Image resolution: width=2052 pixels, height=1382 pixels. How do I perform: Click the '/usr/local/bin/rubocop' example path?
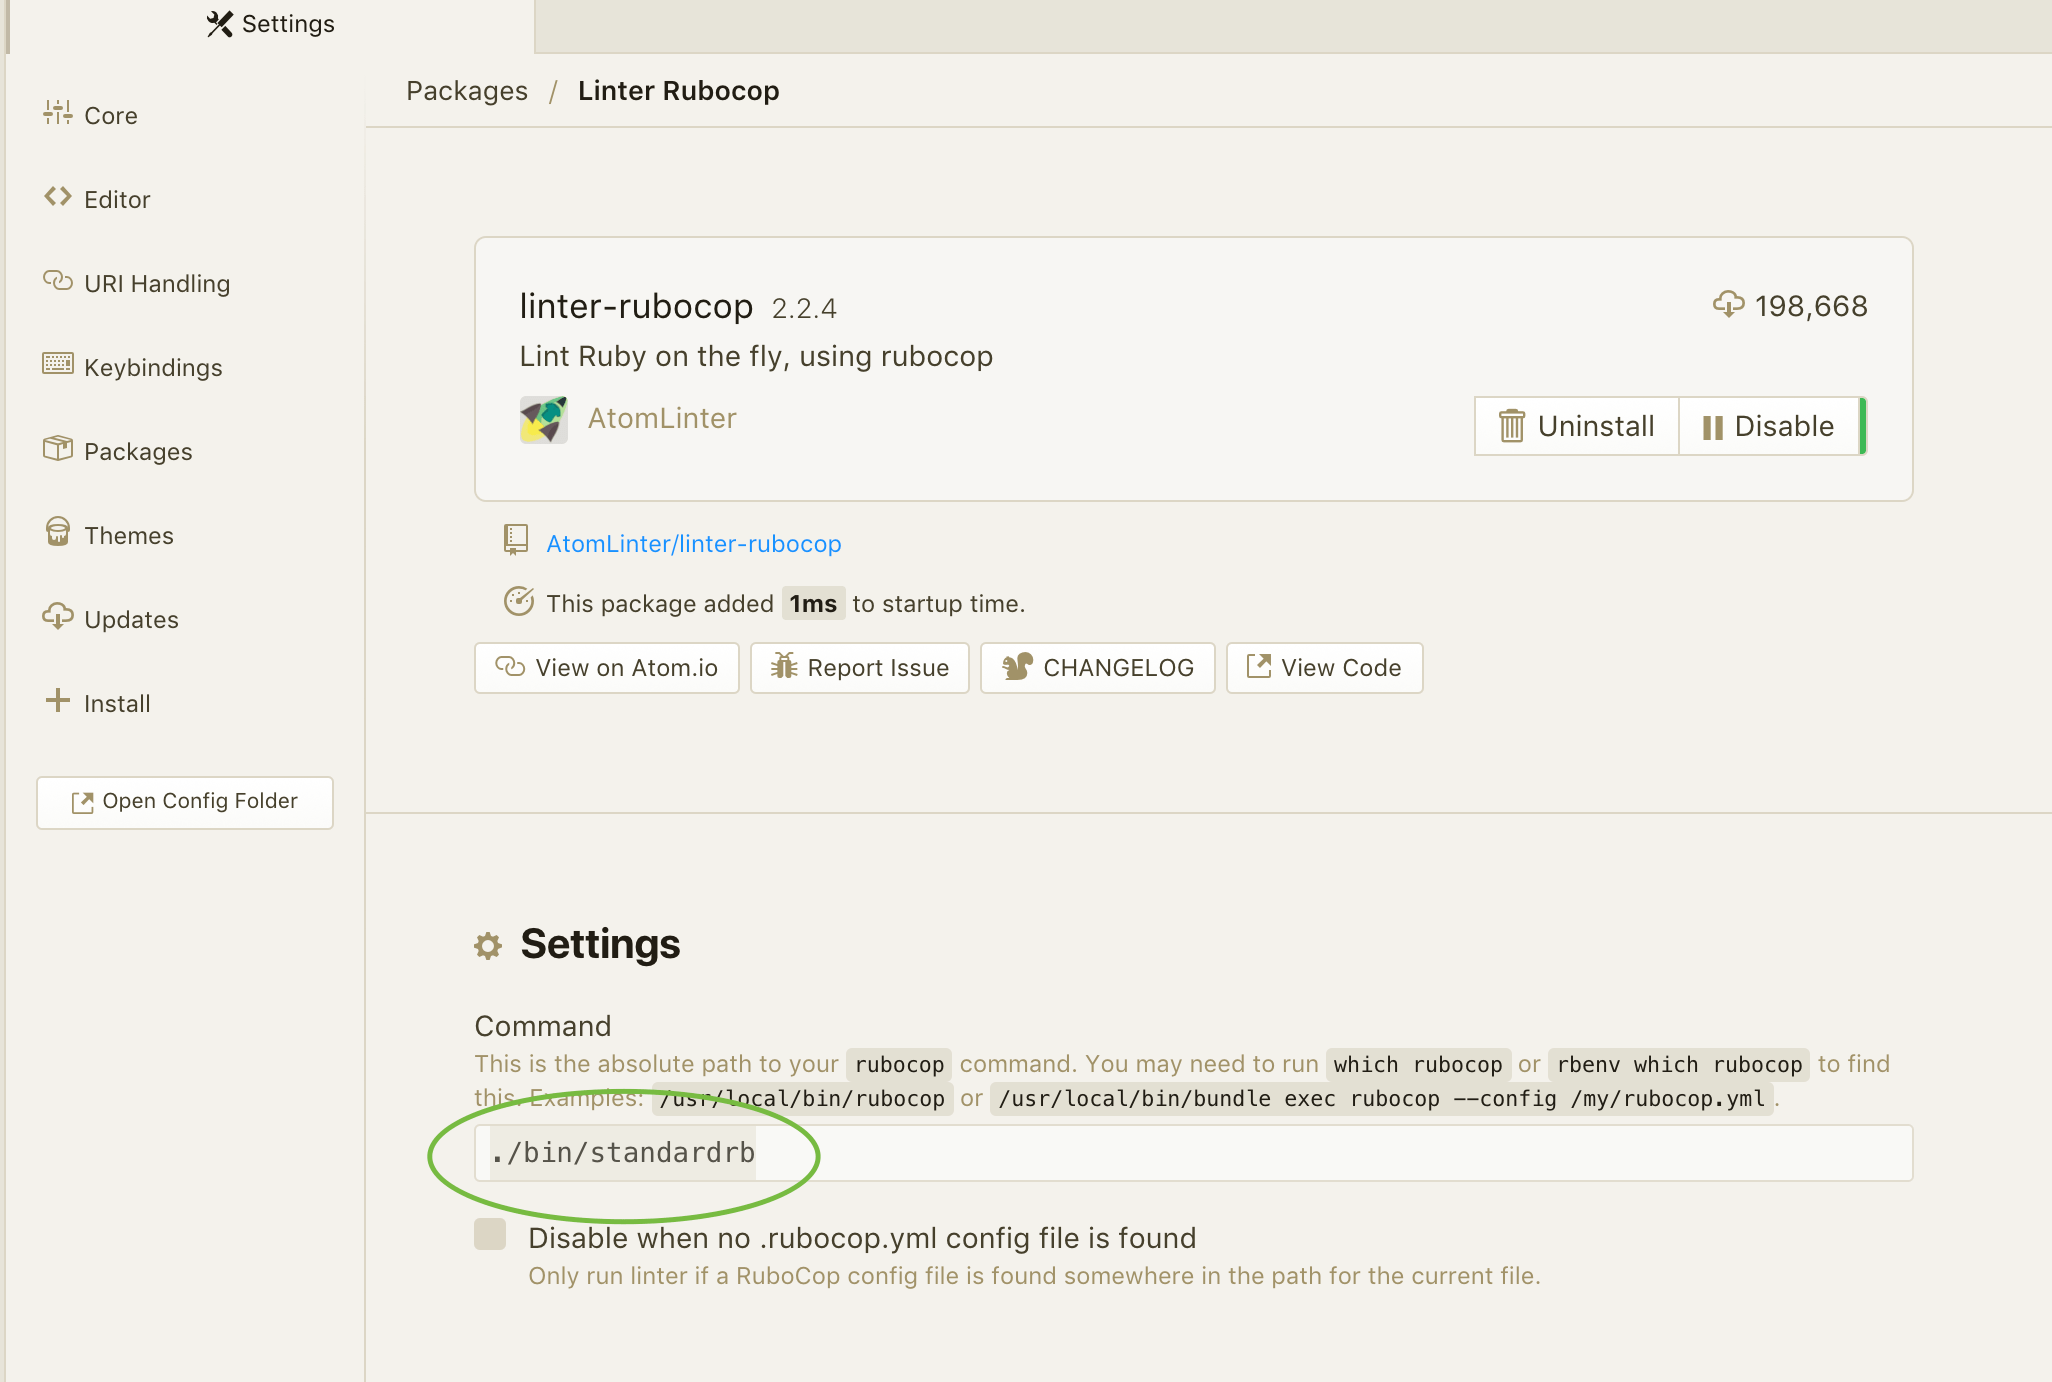(802, 1099)
